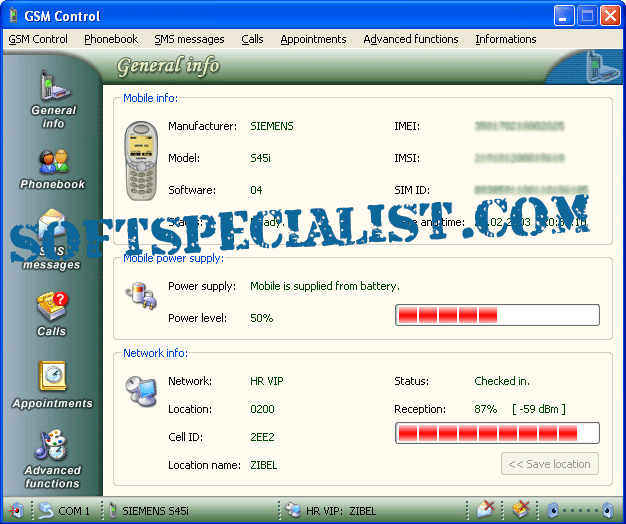626x524 pixels.
Task: Open the GSM Control menu
Action: click(38, 39)
